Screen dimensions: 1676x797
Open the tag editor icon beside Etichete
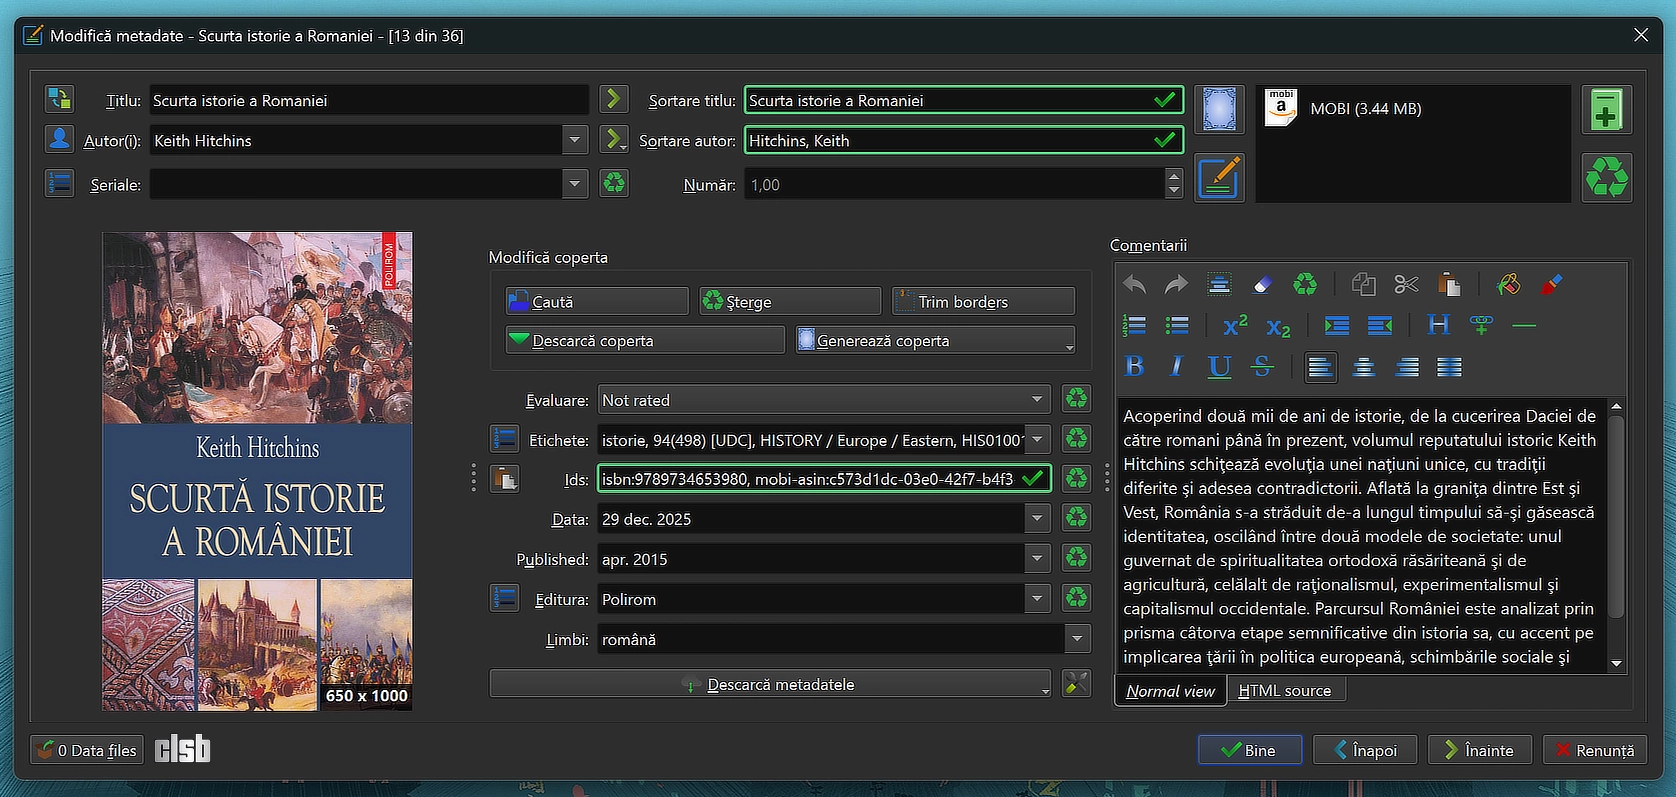coord(504,439)
